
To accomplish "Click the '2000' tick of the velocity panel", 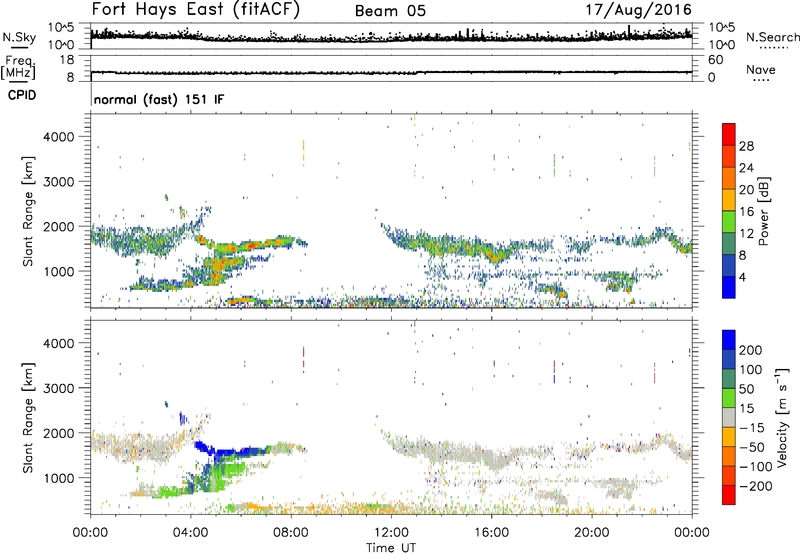I will pyautogui.click(x=59, y=434).
